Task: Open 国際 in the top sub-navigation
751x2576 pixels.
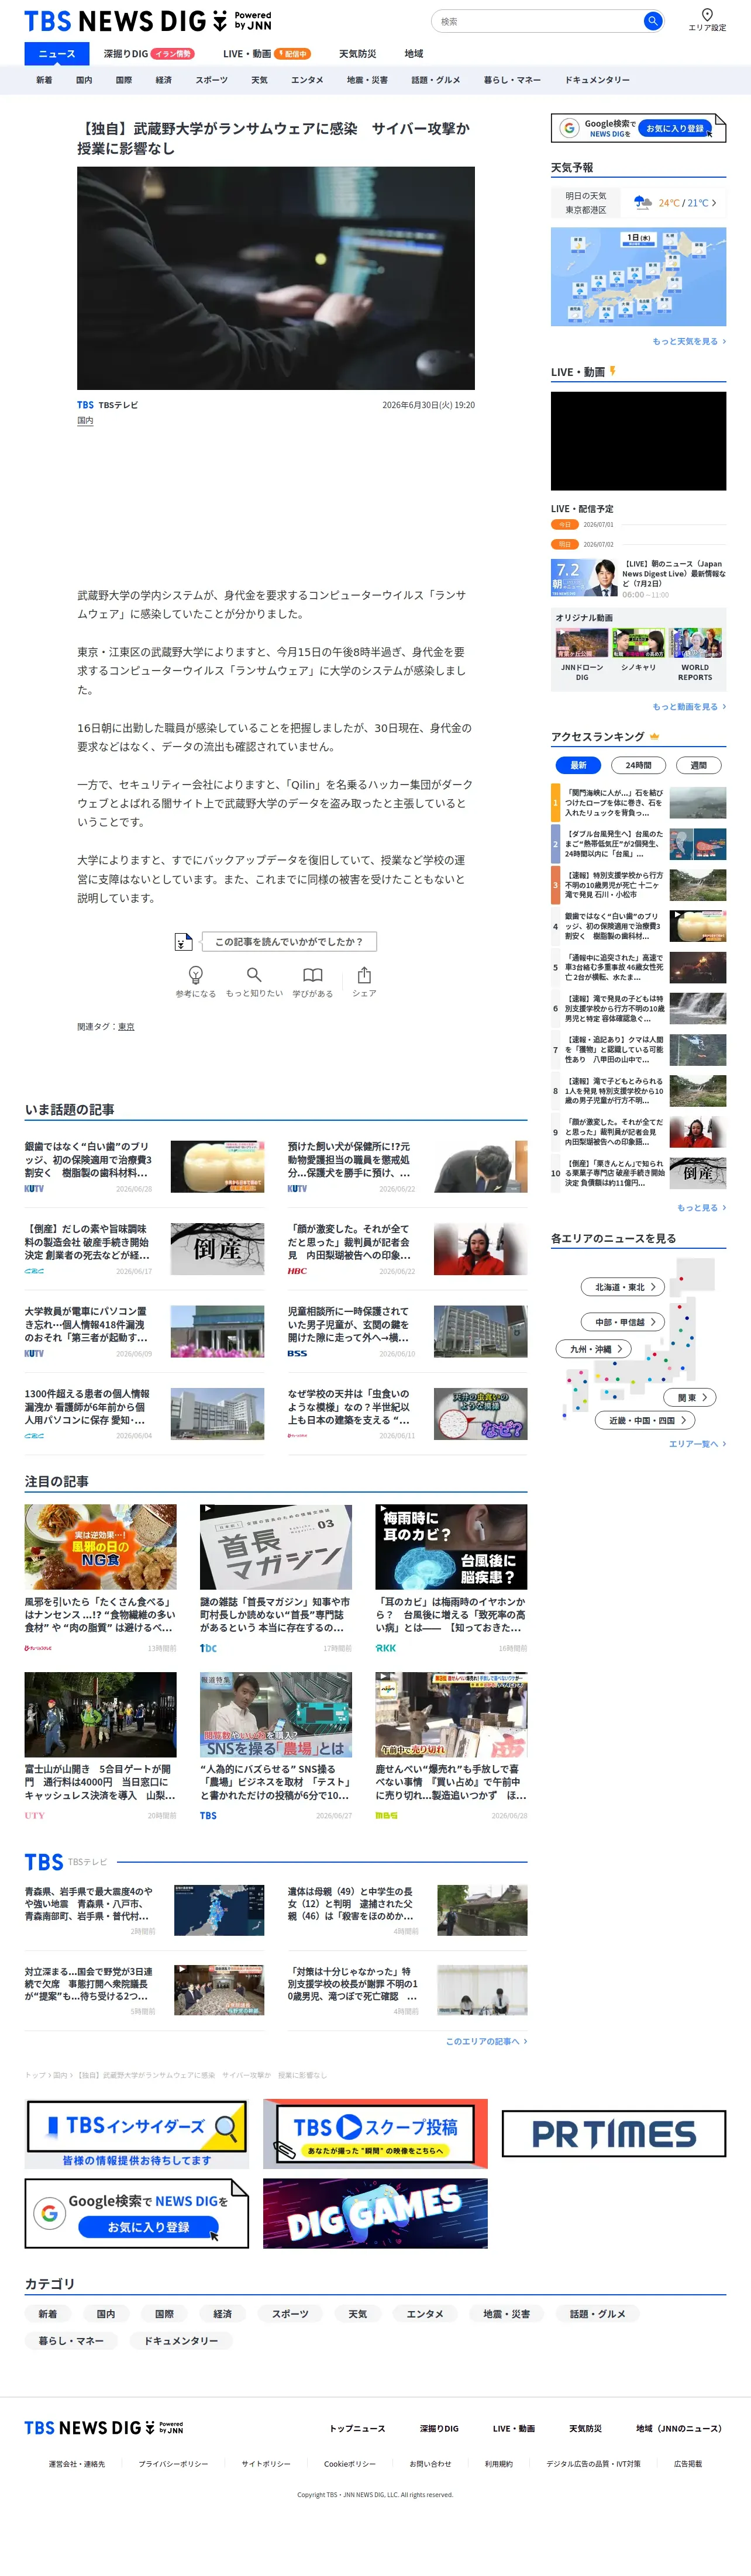Action: click(x=124, y=80)
